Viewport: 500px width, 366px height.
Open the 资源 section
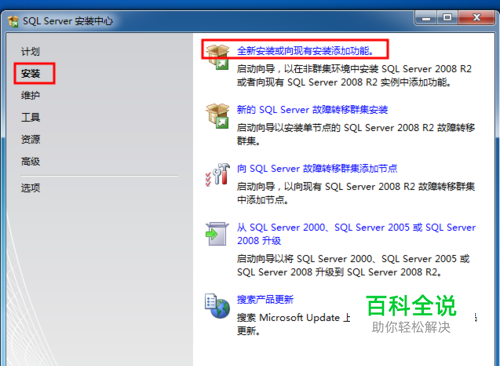(30, 139)
